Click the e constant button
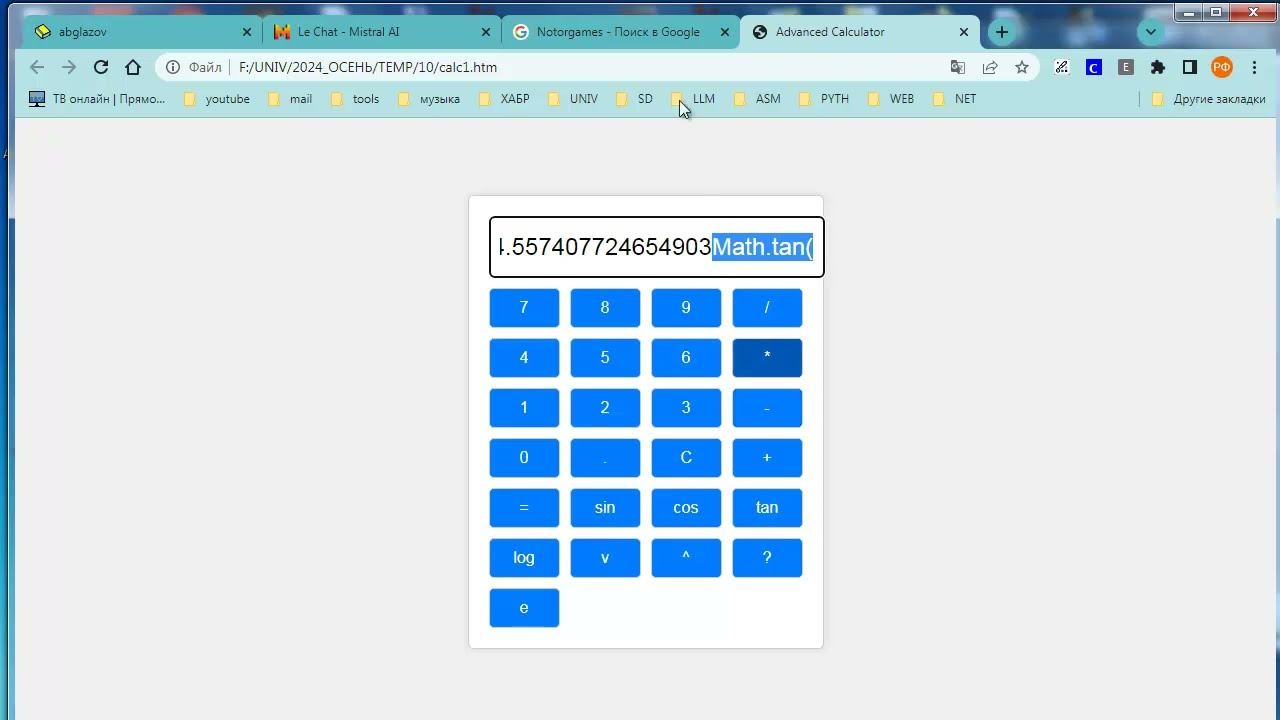Viewport: 1280px width, 720px height. [524, 608]
